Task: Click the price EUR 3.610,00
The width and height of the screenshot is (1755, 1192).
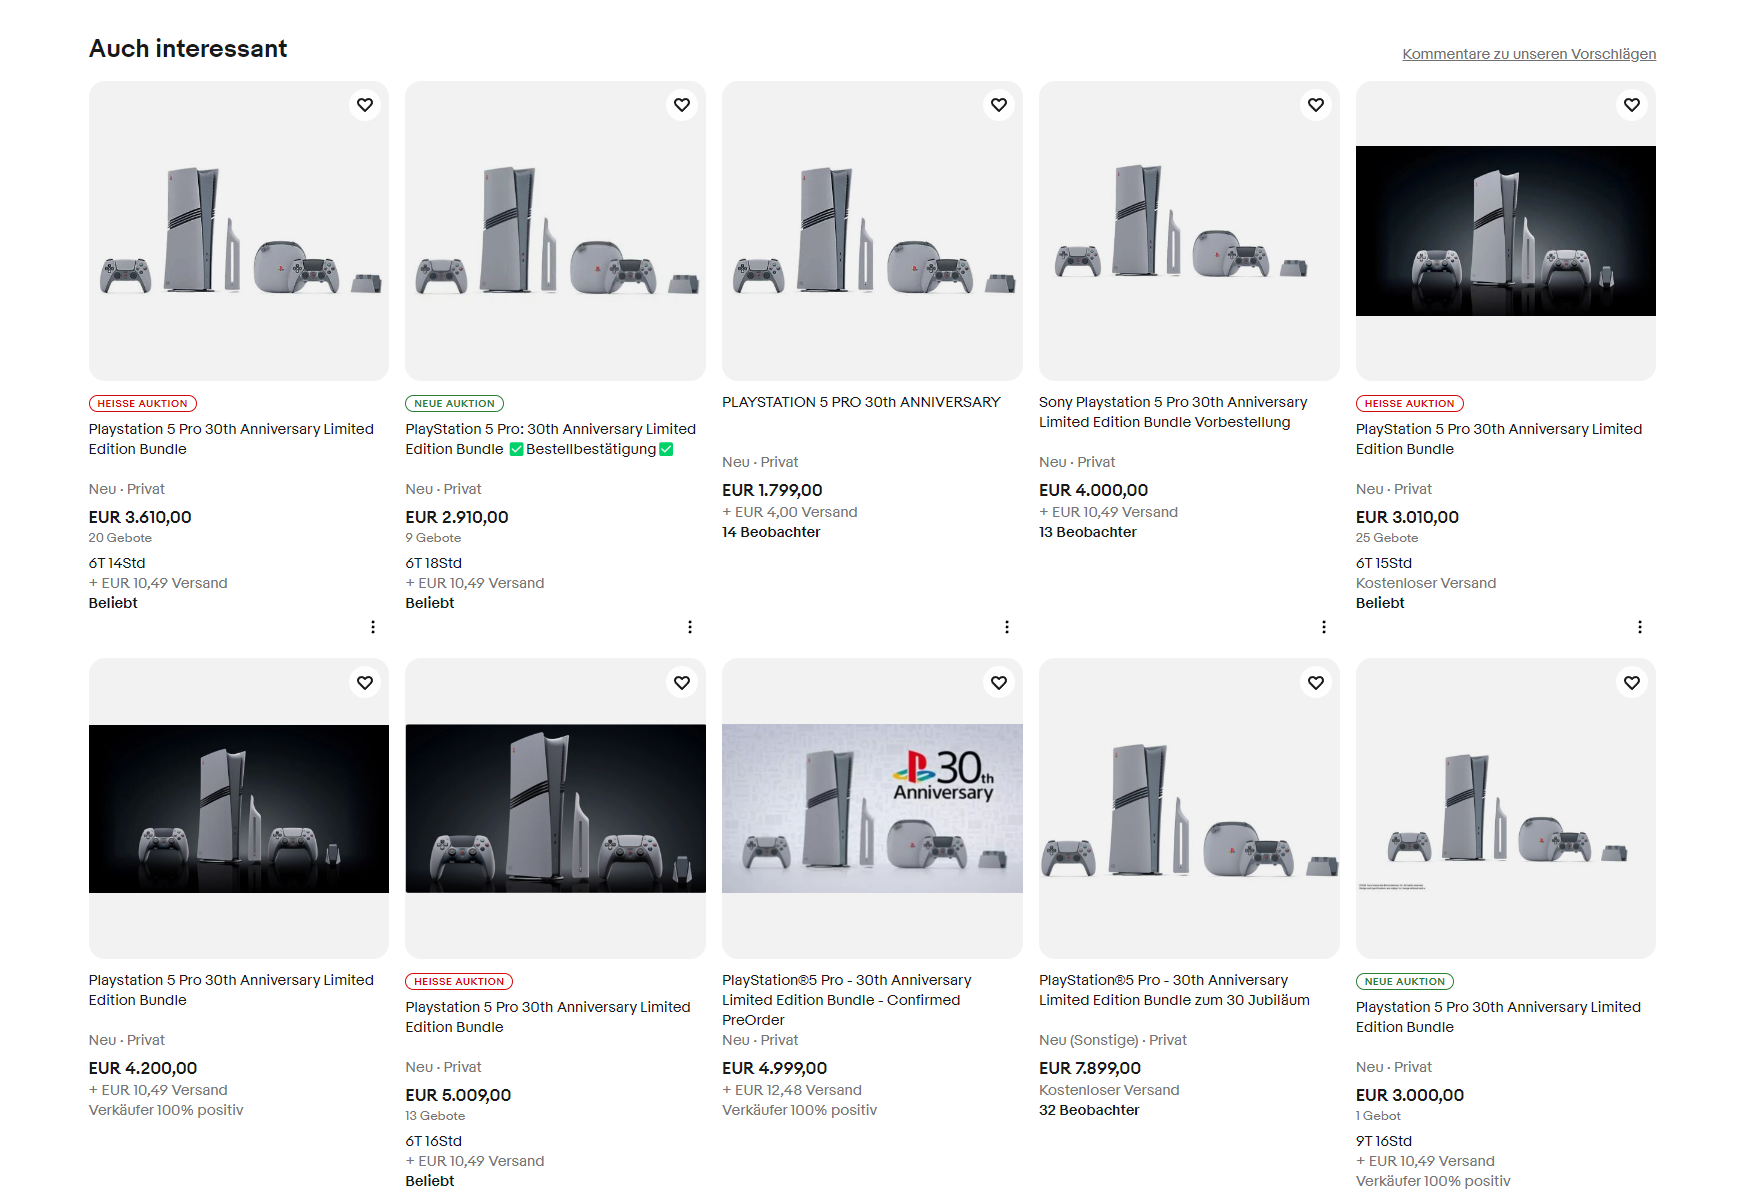Action: (x=140, y=517)
